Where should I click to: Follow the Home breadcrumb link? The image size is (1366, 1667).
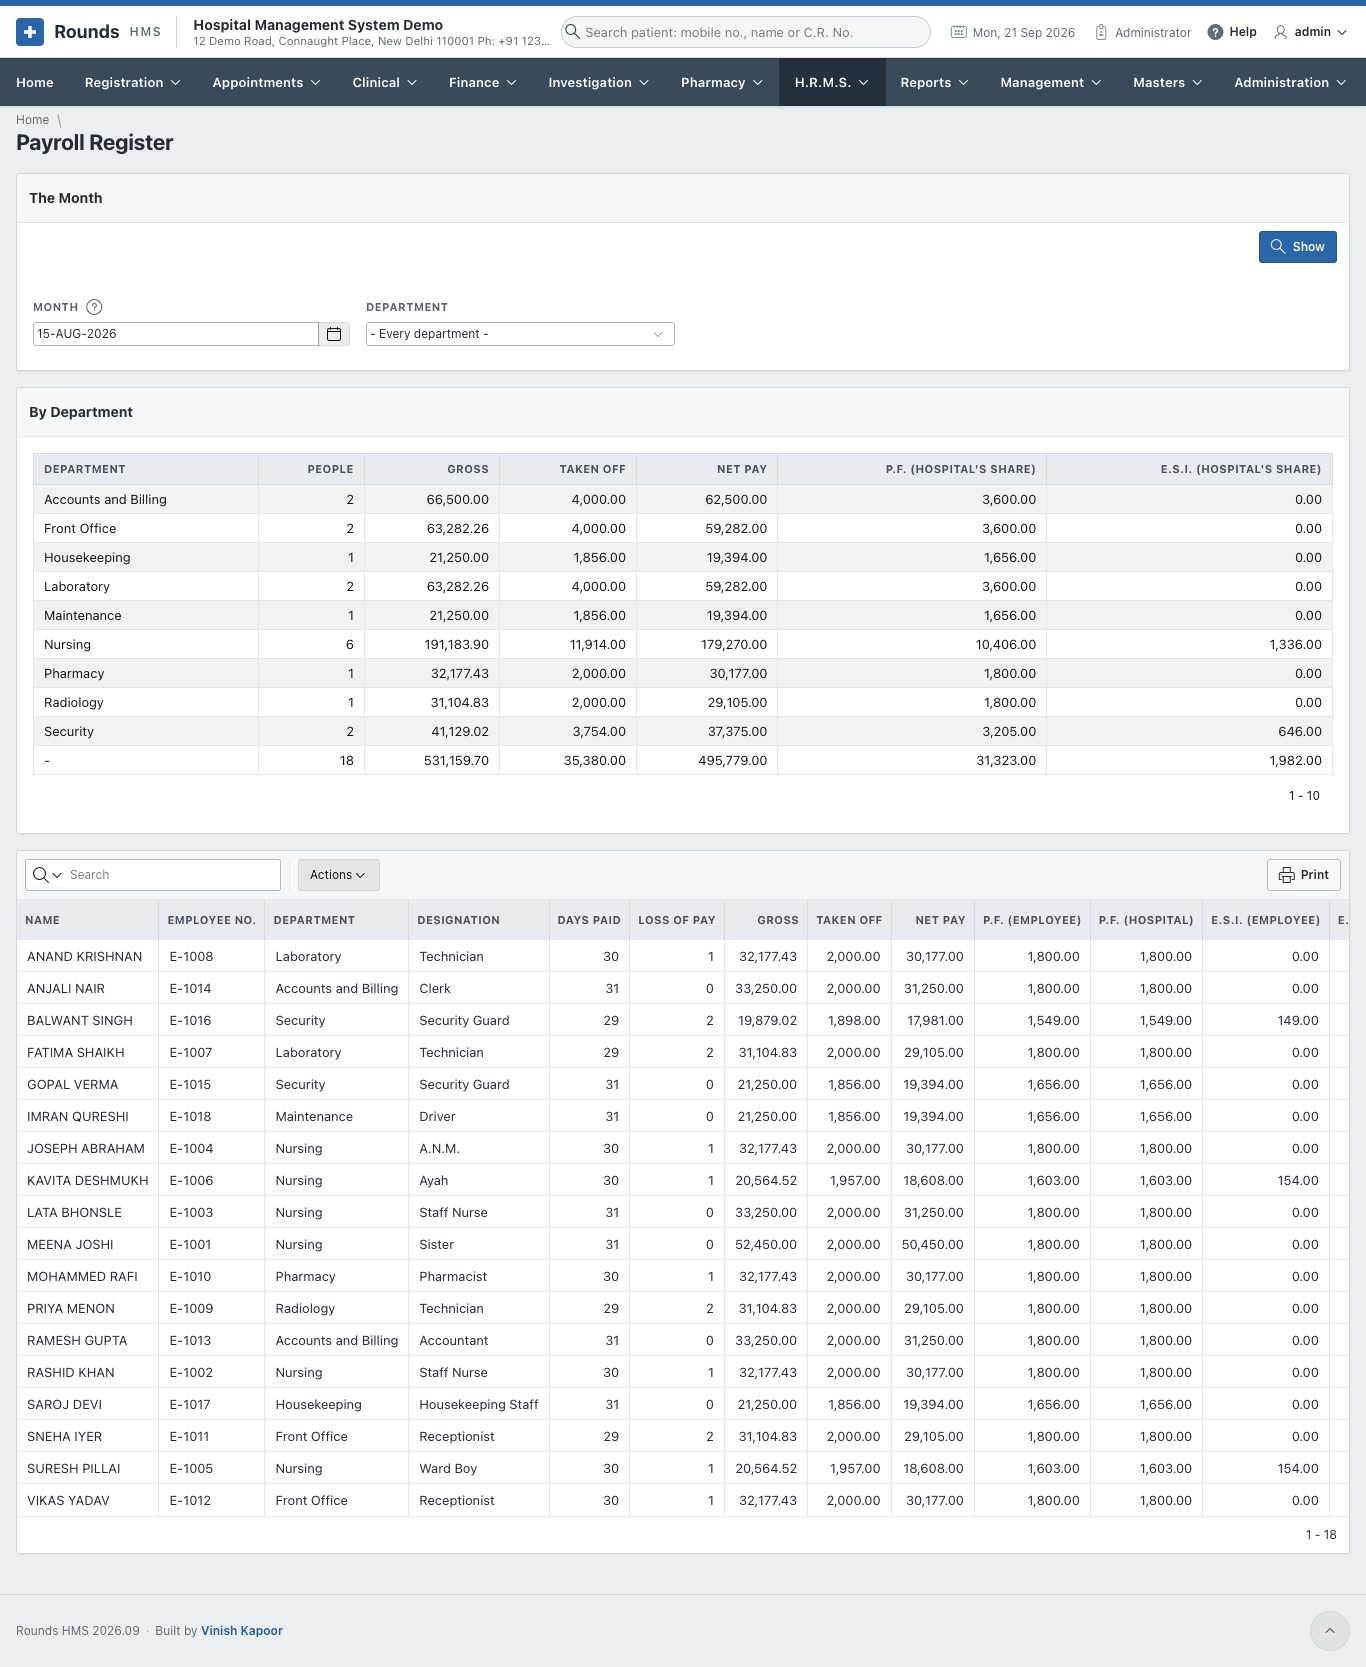pos(32,120)
